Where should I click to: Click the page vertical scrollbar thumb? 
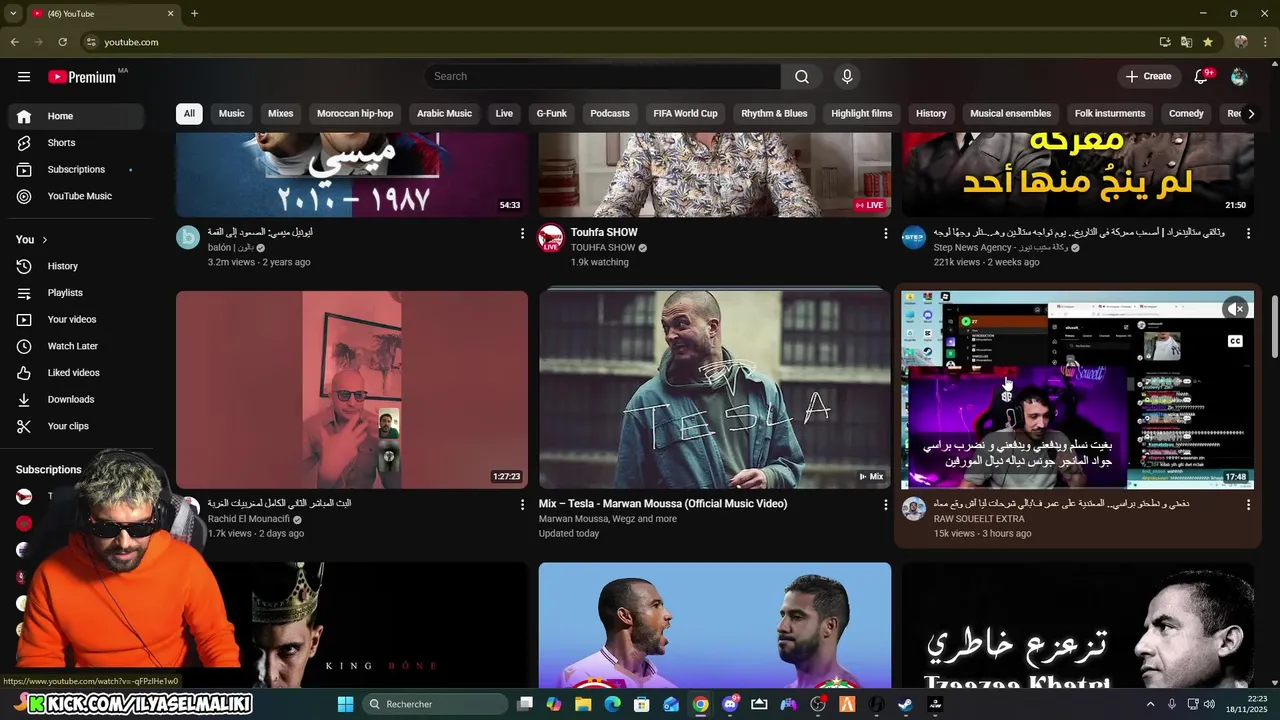[x=1274, y=327]
